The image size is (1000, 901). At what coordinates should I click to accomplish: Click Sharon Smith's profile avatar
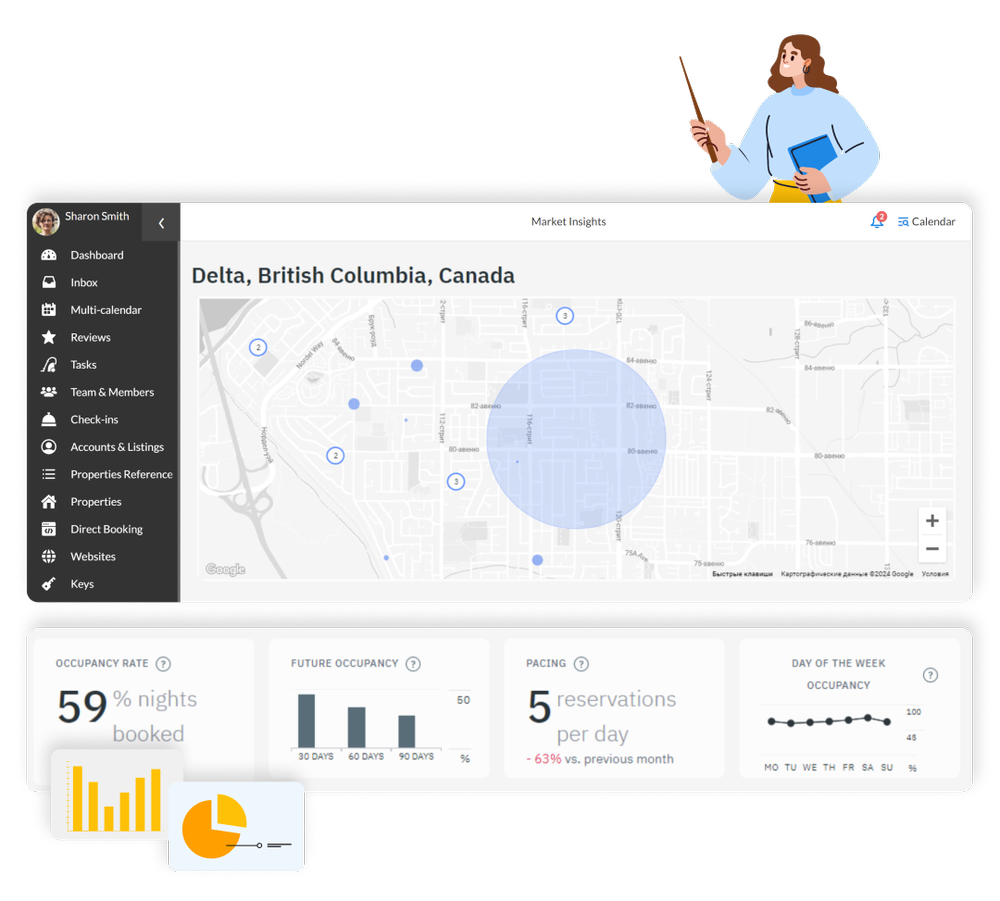pyautogui.click(x=46, y=221)
